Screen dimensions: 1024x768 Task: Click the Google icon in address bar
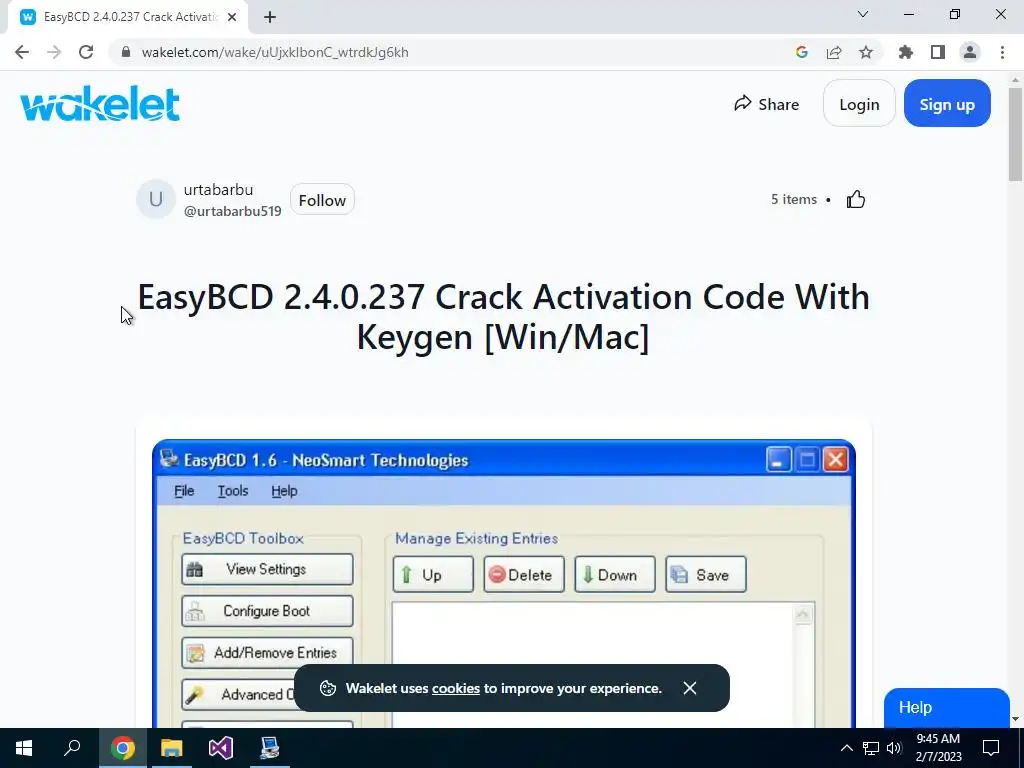coord(802,52)
